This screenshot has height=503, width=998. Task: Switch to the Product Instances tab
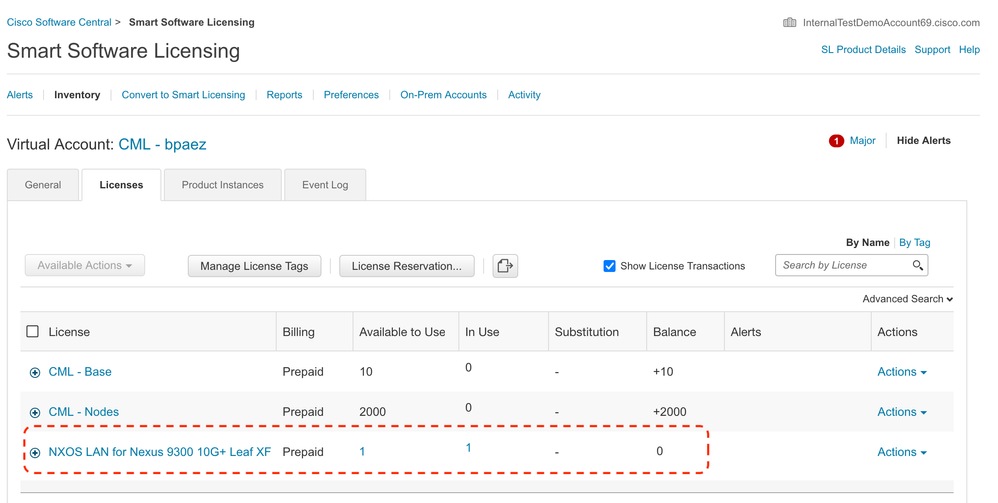pos(222,185)
